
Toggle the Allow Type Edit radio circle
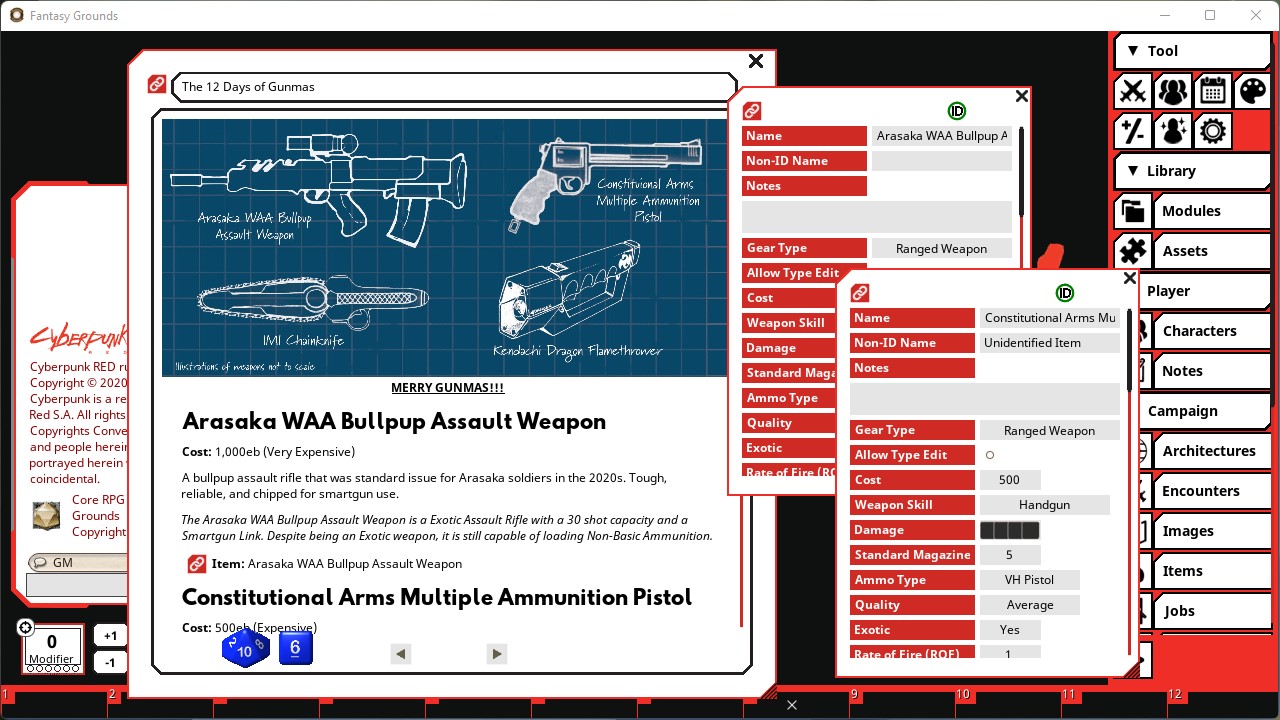tap(990, 455)
